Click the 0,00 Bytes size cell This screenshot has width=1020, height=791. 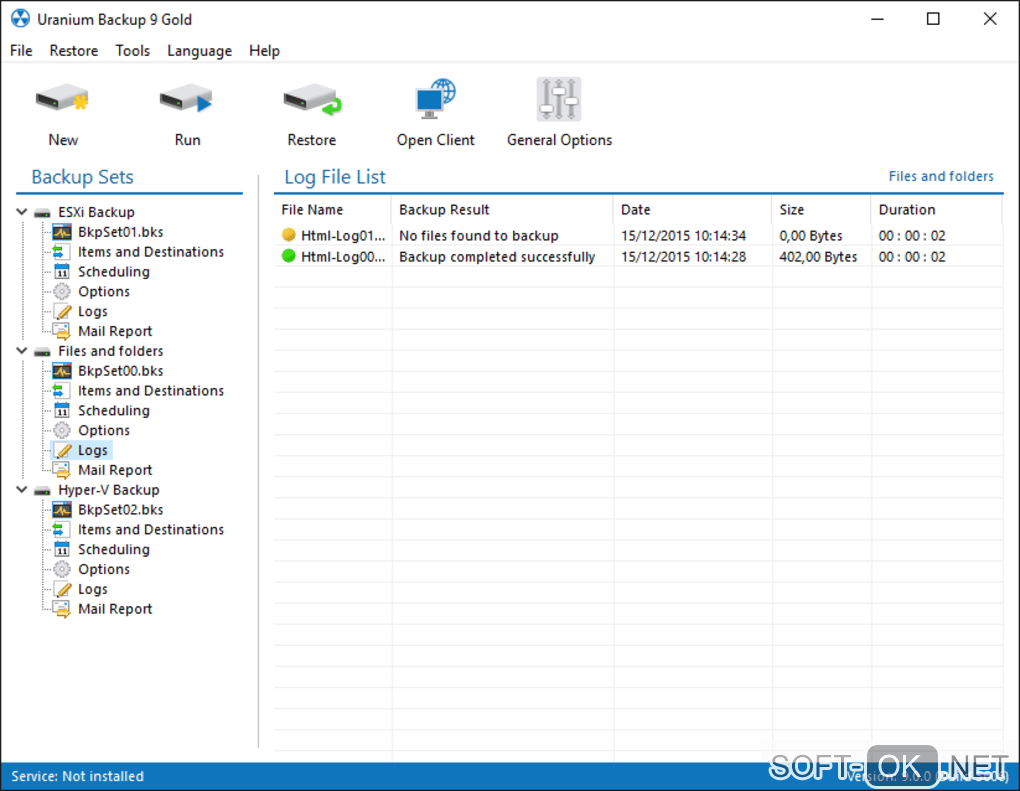[811, 235]
